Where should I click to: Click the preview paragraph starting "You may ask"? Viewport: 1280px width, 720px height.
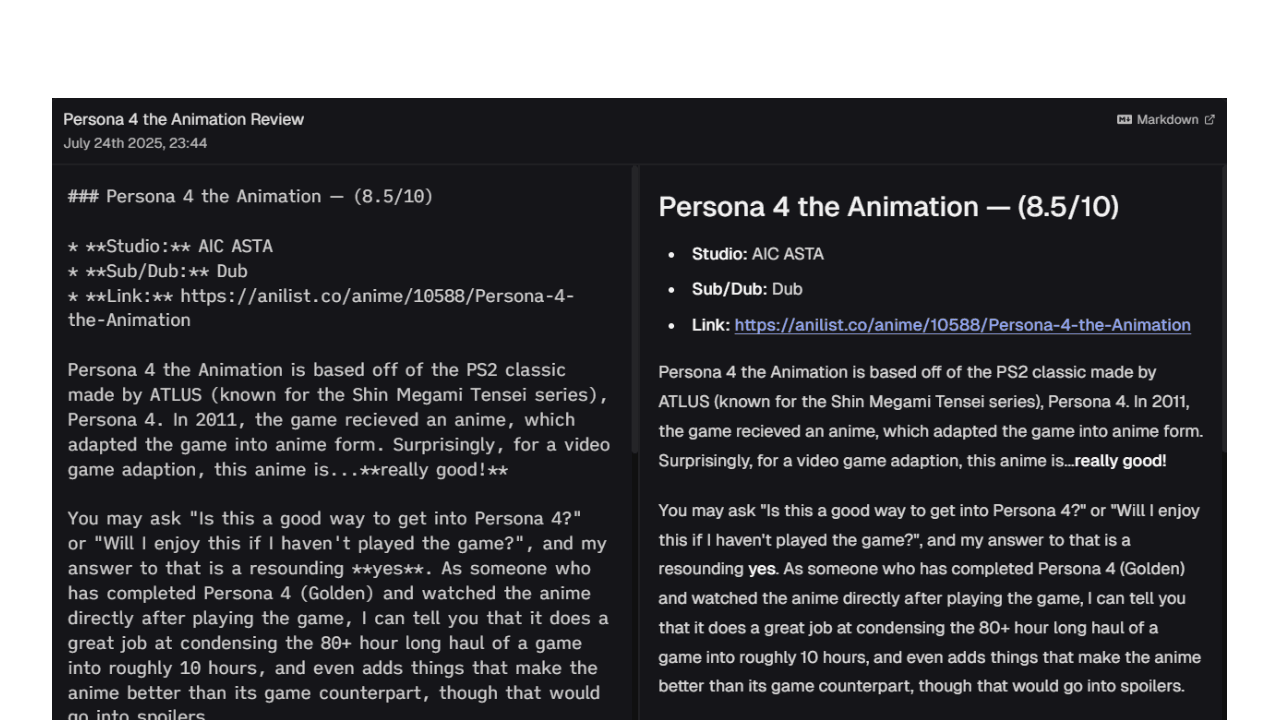930,597
